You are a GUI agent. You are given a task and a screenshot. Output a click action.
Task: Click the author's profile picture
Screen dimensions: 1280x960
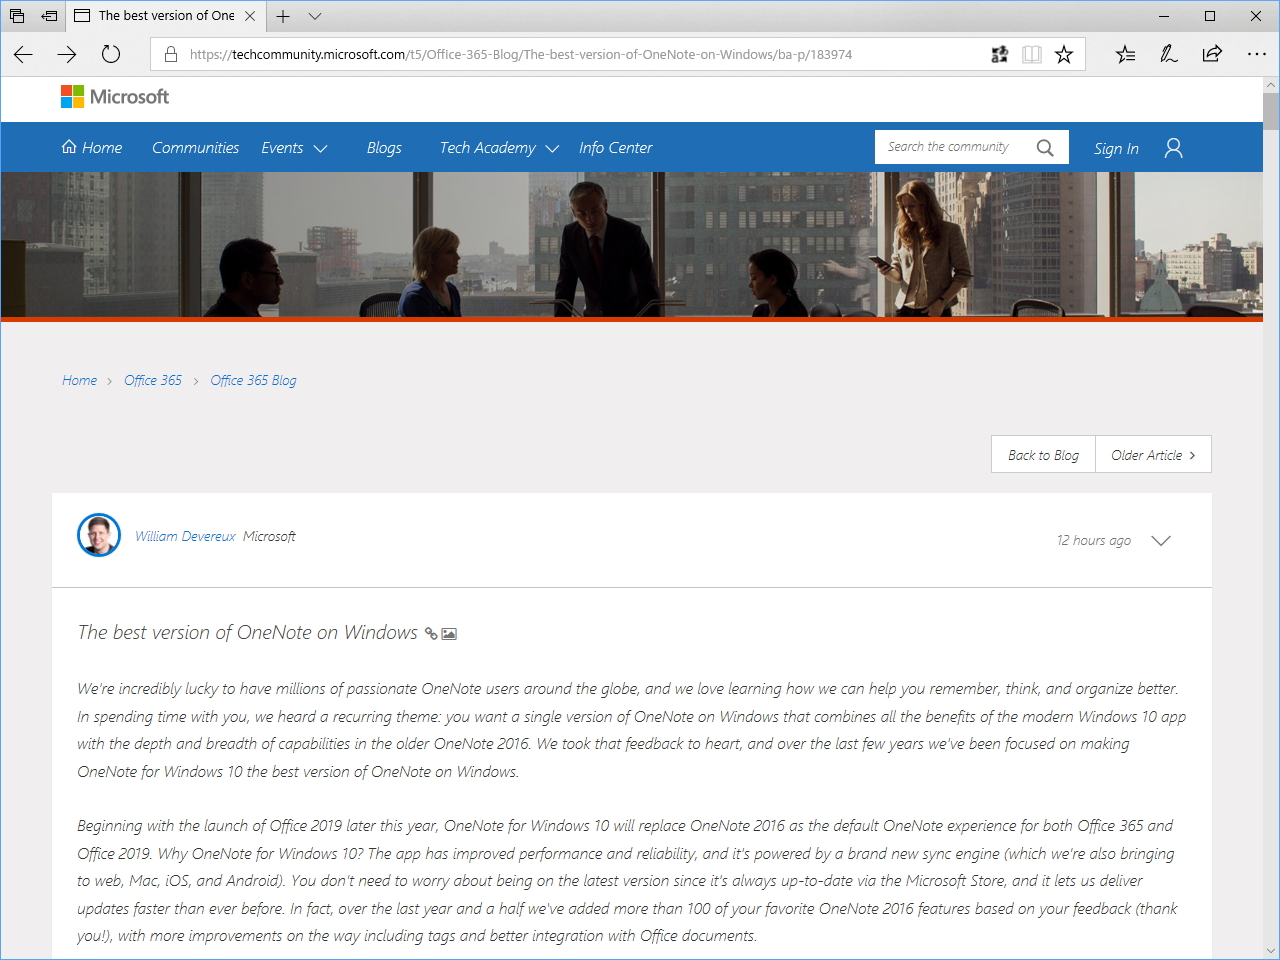[x=99, y=535]
